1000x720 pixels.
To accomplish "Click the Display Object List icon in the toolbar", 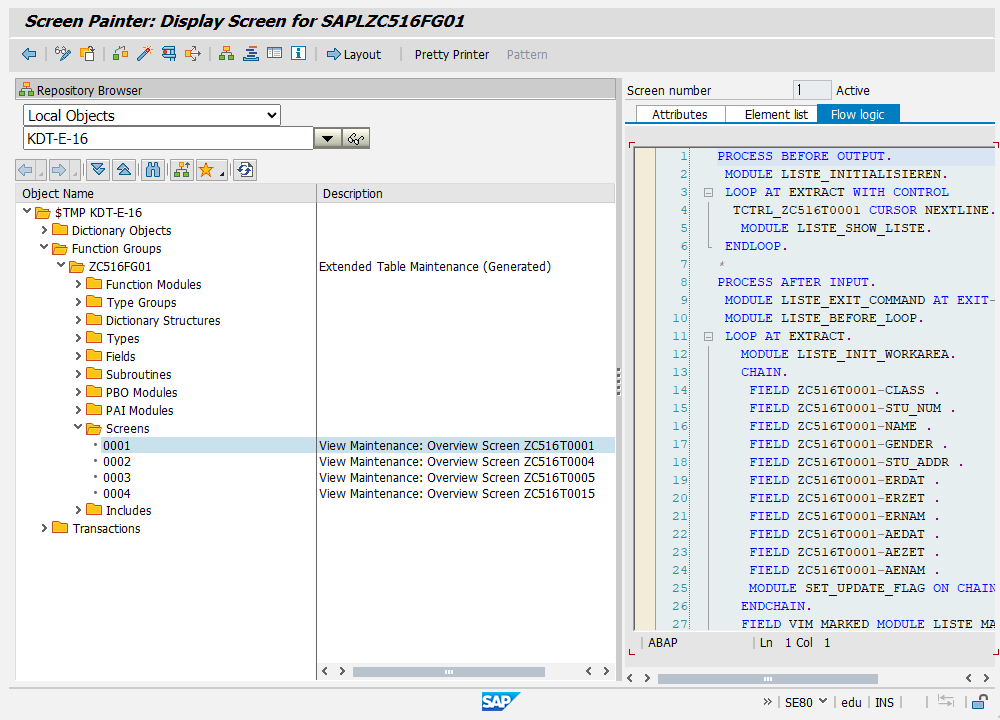I will click(226, 54).
